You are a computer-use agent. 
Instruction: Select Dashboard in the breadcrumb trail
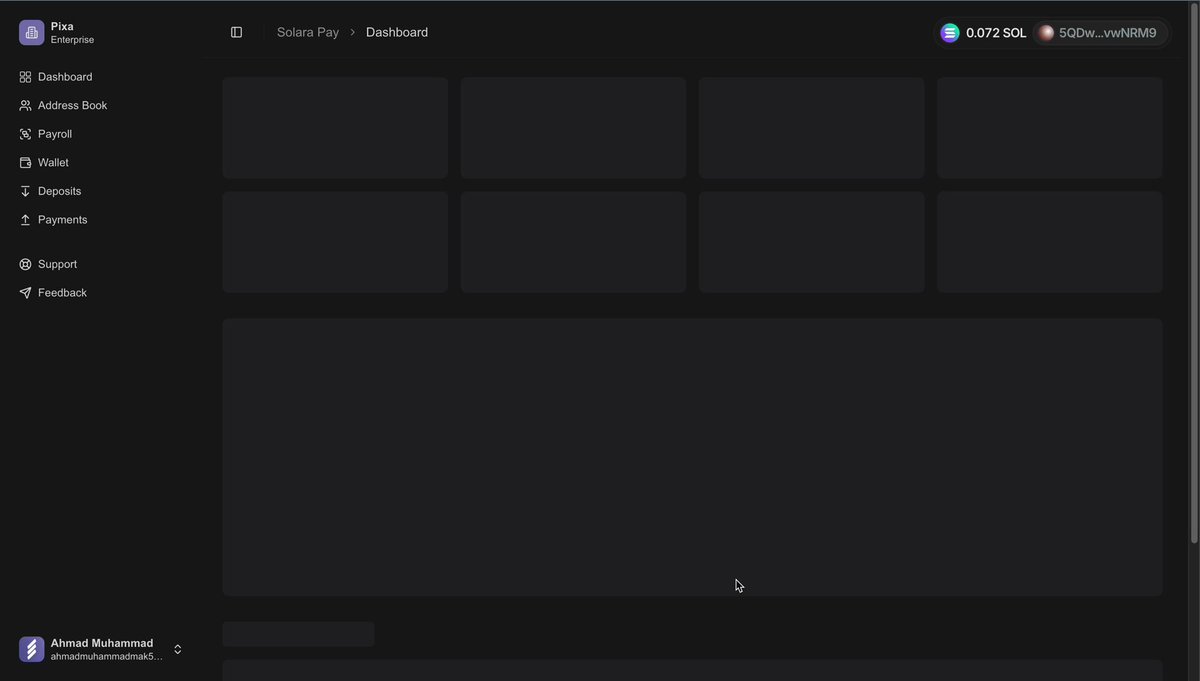(x=396, y=31)
